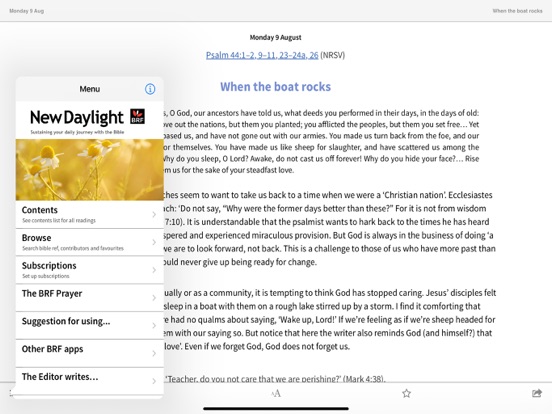Open the share icon in bottom toolbar
Image resolution: width=552 pixels, height=414 pixels.
[537, 393]
